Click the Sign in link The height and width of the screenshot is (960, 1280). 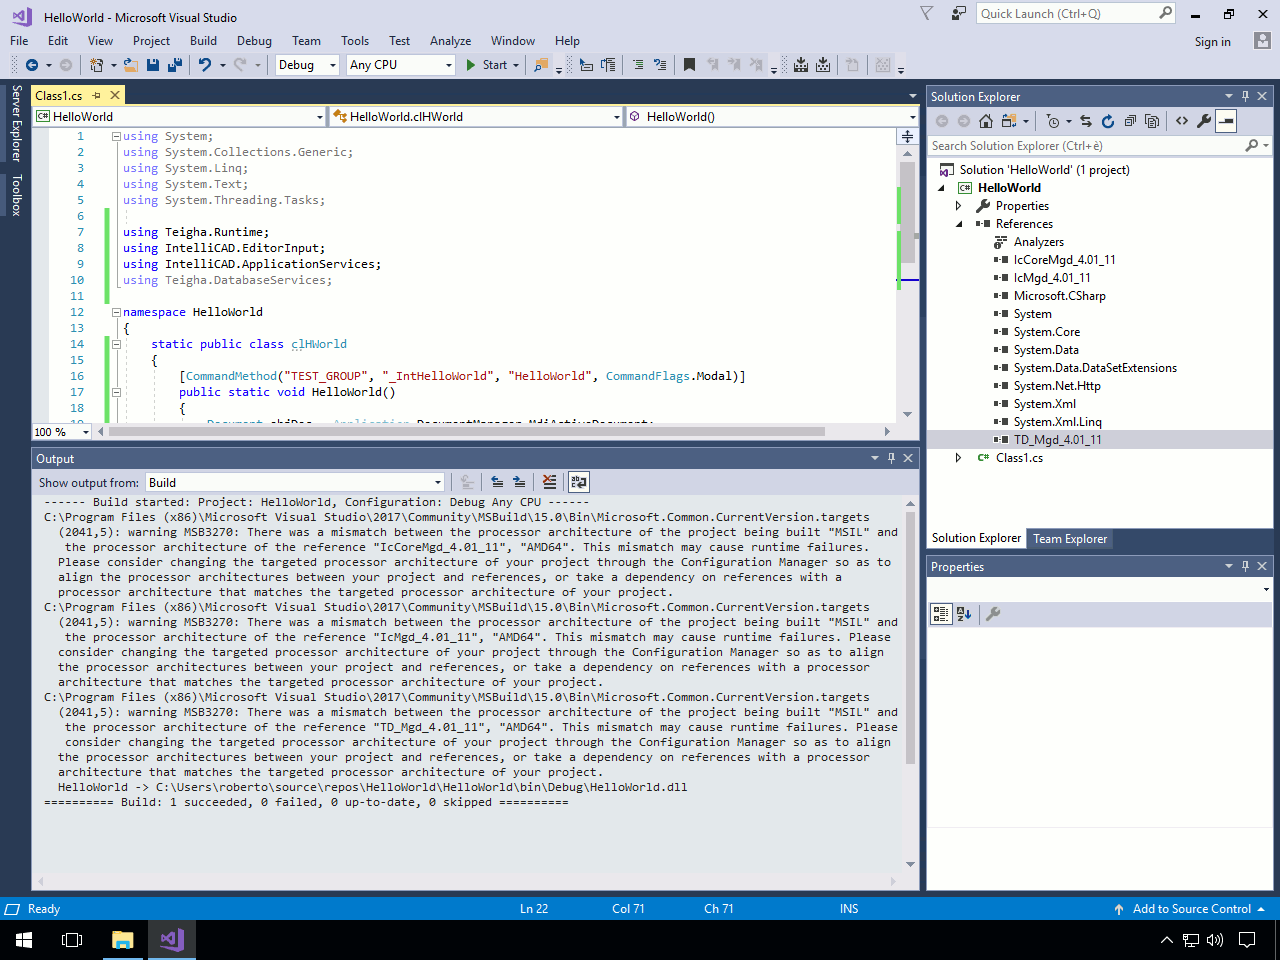click(x=1212, y=42)
